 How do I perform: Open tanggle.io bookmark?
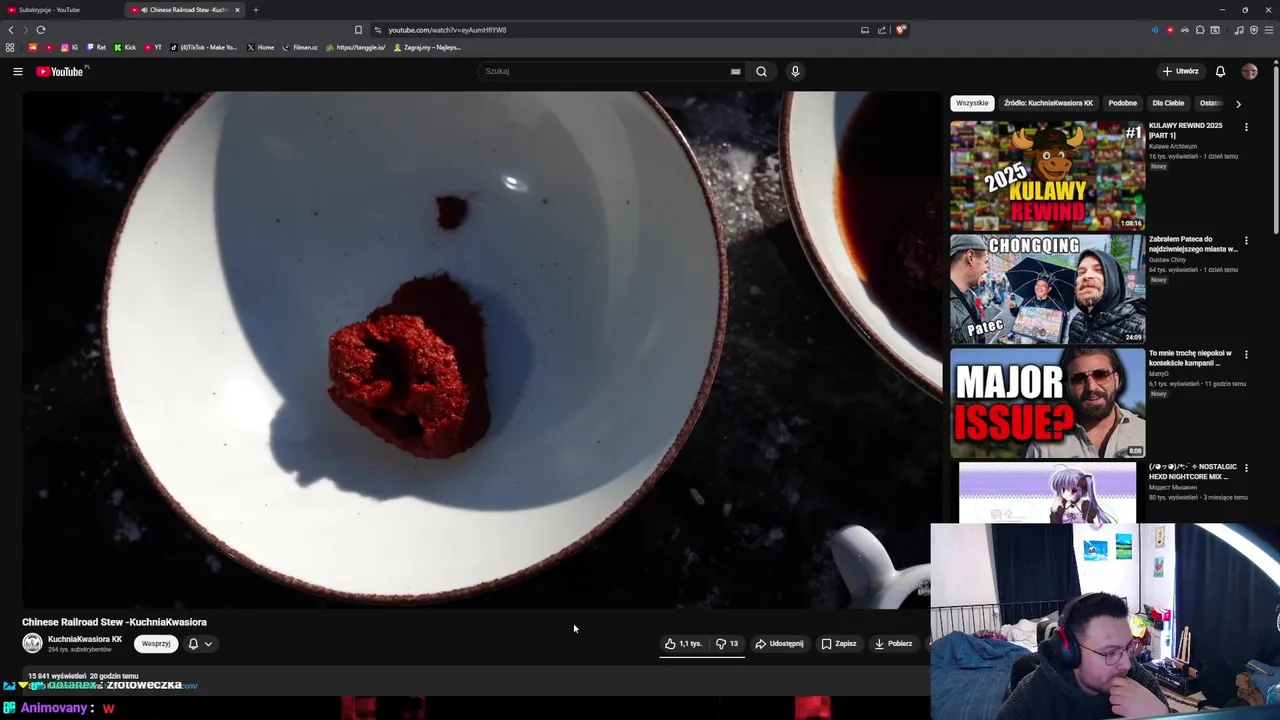356,47
